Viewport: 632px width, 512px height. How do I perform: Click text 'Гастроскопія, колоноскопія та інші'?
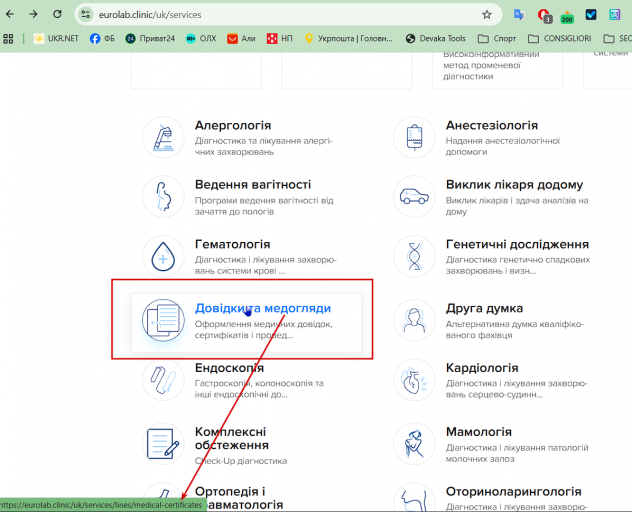[259, 389]
